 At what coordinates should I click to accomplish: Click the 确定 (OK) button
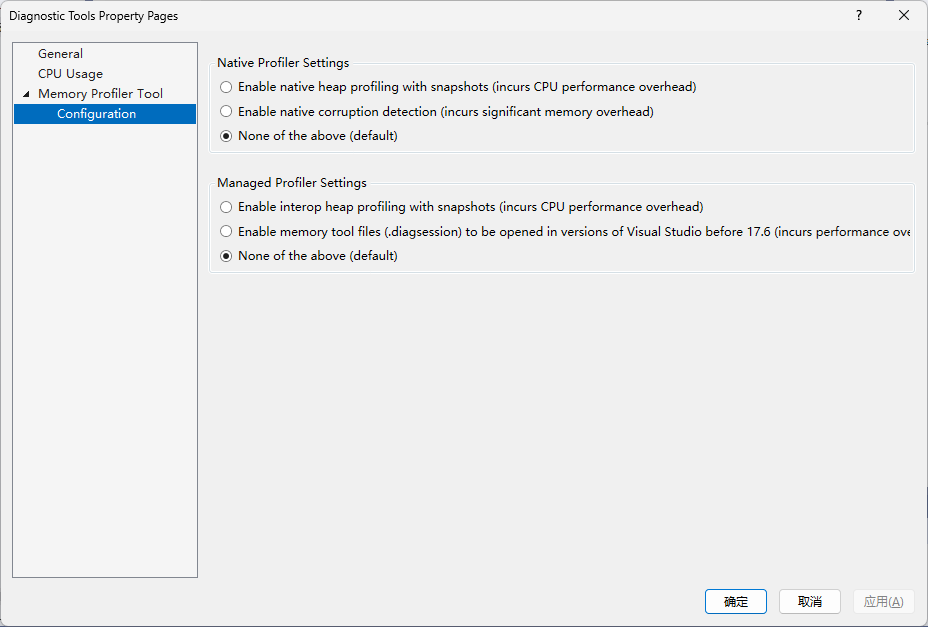pyautogui.click(x=736, y=602)
